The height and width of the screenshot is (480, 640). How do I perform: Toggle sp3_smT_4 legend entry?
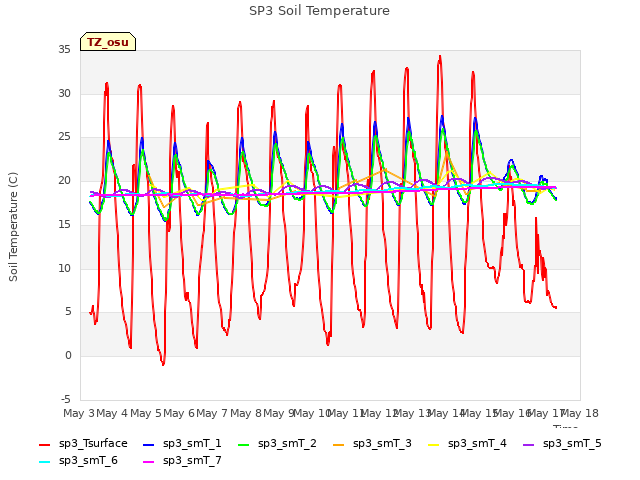tap(467, 444)
